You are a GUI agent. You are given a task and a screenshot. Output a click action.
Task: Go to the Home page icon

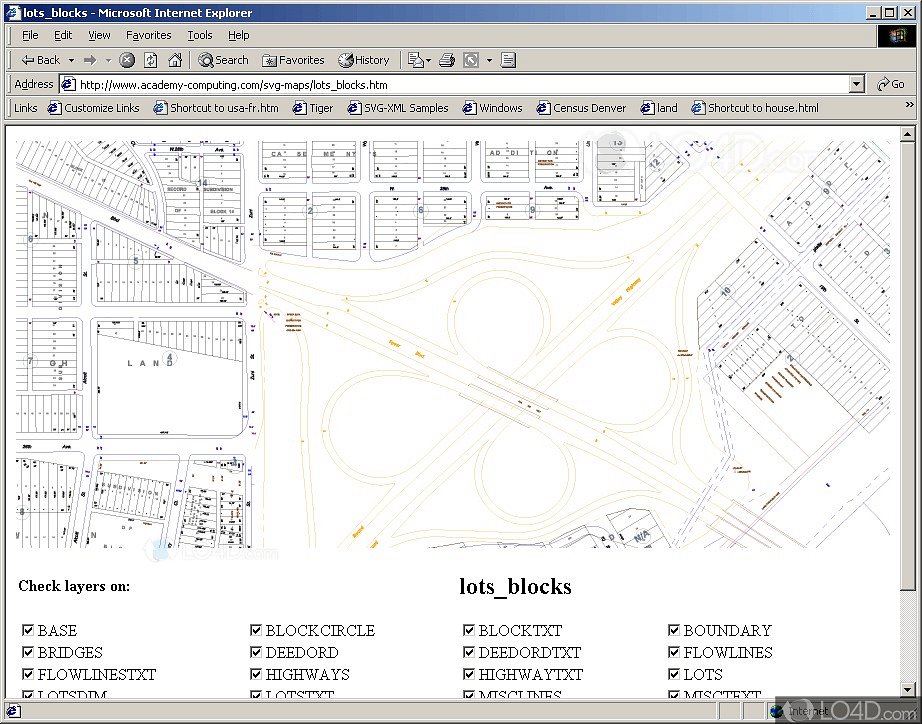(x=175, y=60)
